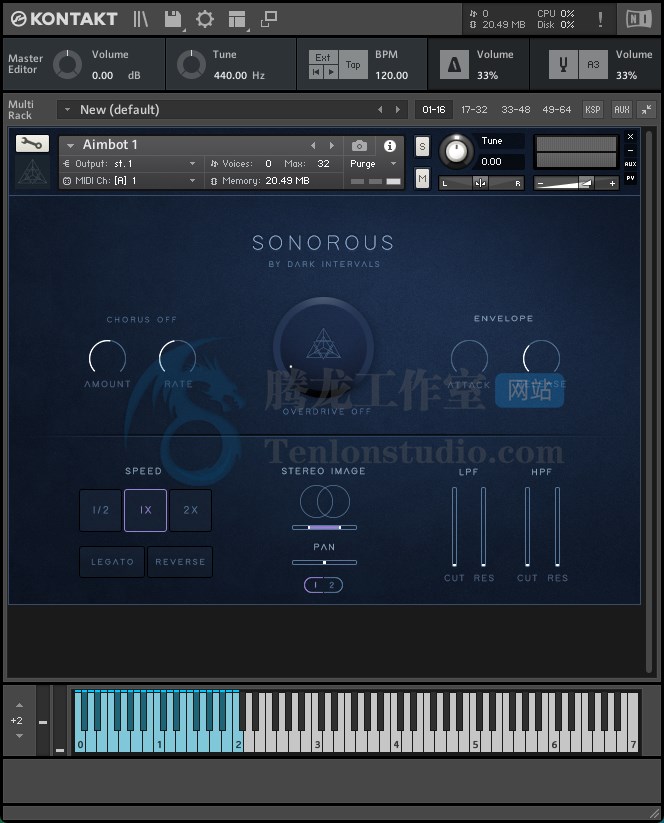Click the instrument Tune knob

tap(456, 151)
